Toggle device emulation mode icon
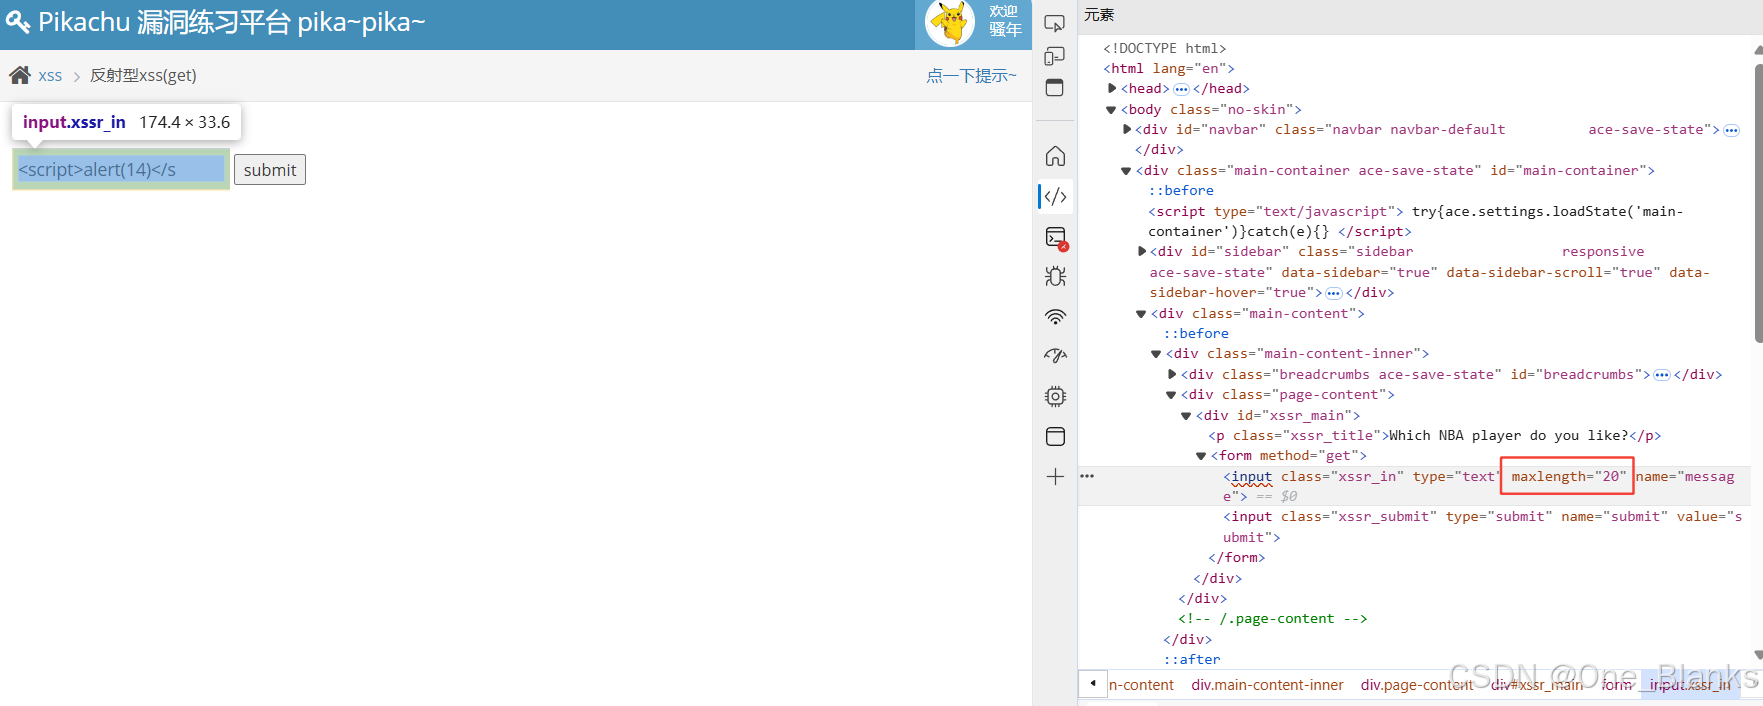The width and height of the screenshot is (1763, 706). pos(1055,55)
